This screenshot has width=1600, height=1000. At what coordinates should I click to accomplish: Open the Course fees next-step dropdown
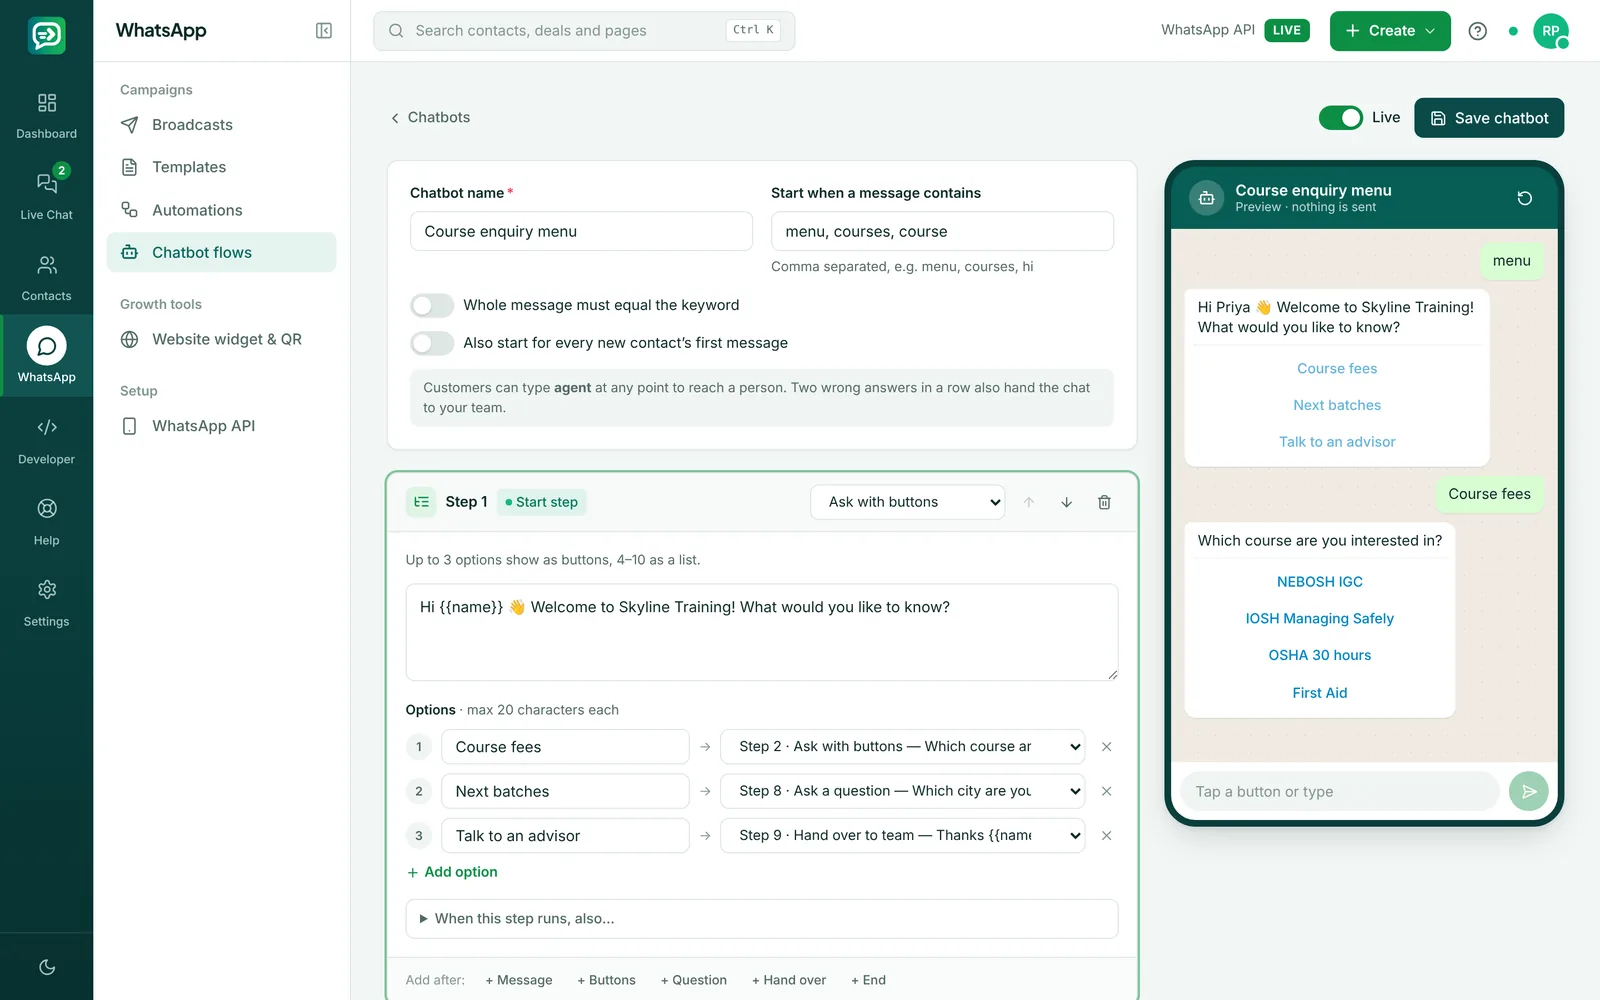click(x=903, y=747)
